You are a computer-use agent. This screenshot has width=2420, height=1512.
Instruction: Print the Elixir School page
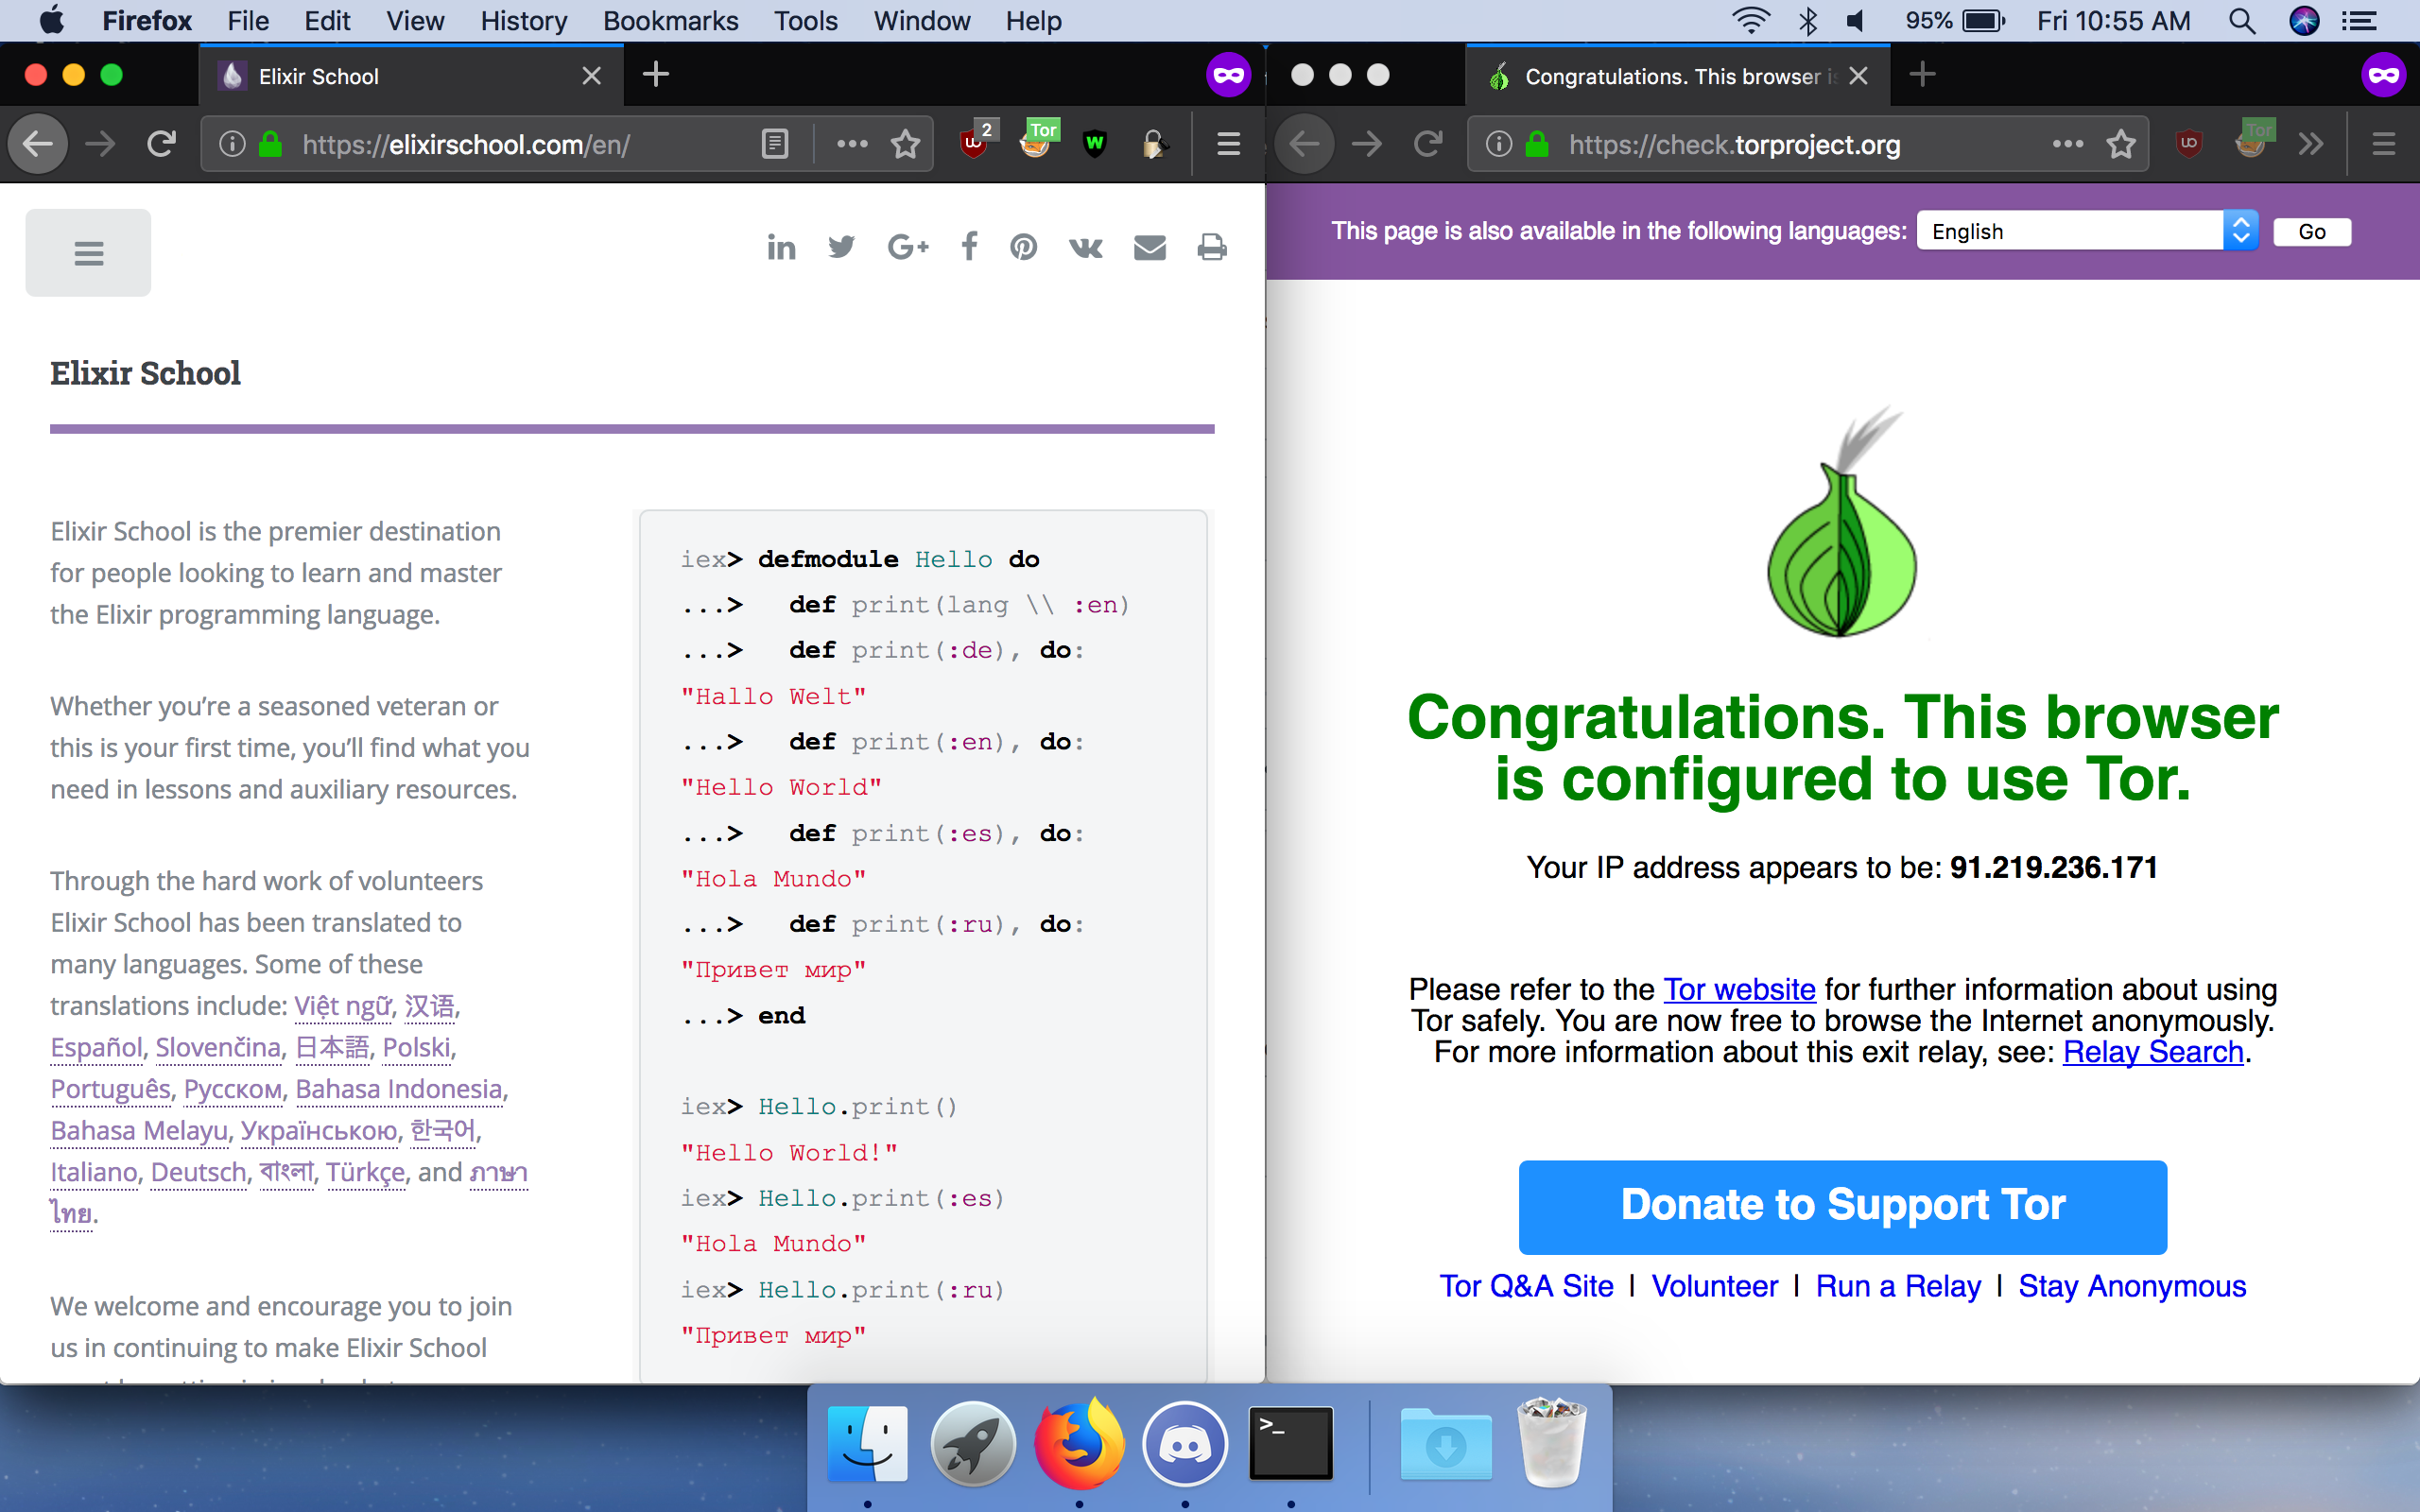(1212, 247)
